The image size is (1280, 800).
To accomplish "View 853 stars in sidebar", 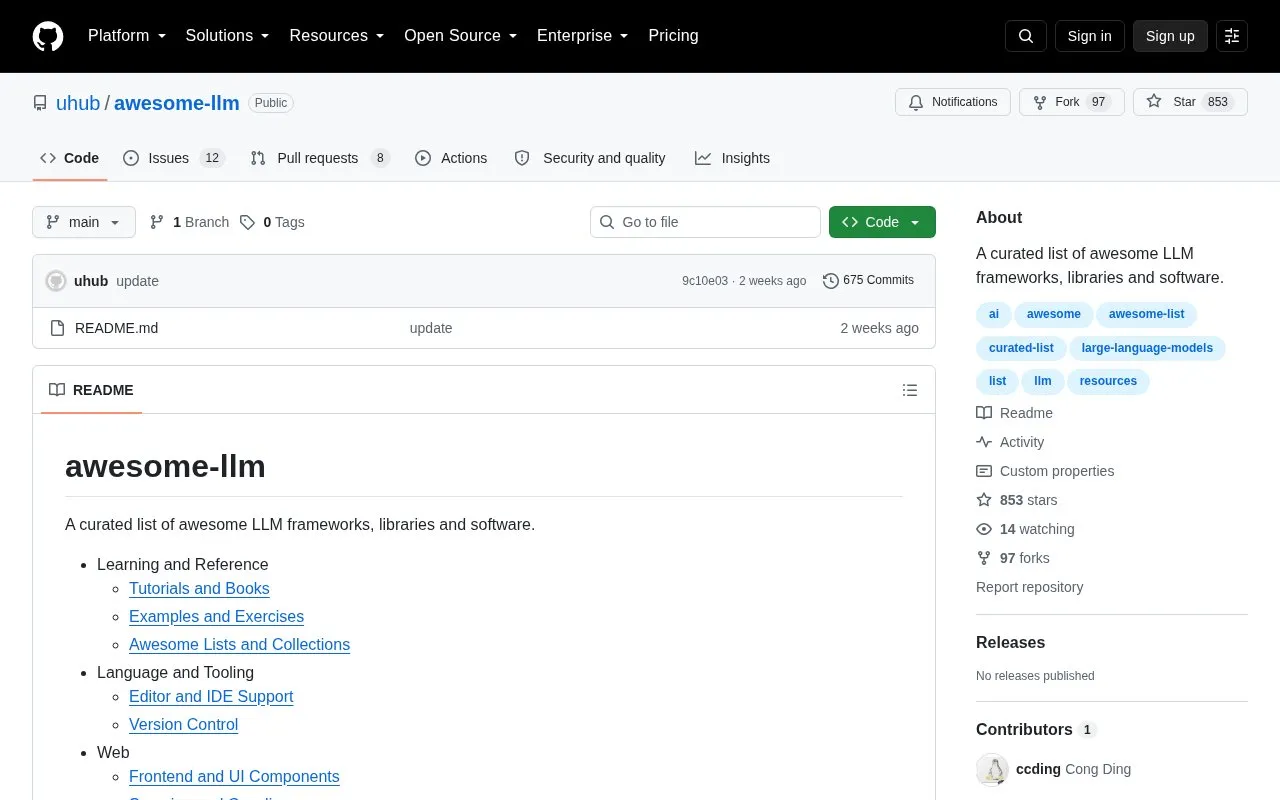I will 1017,500.
